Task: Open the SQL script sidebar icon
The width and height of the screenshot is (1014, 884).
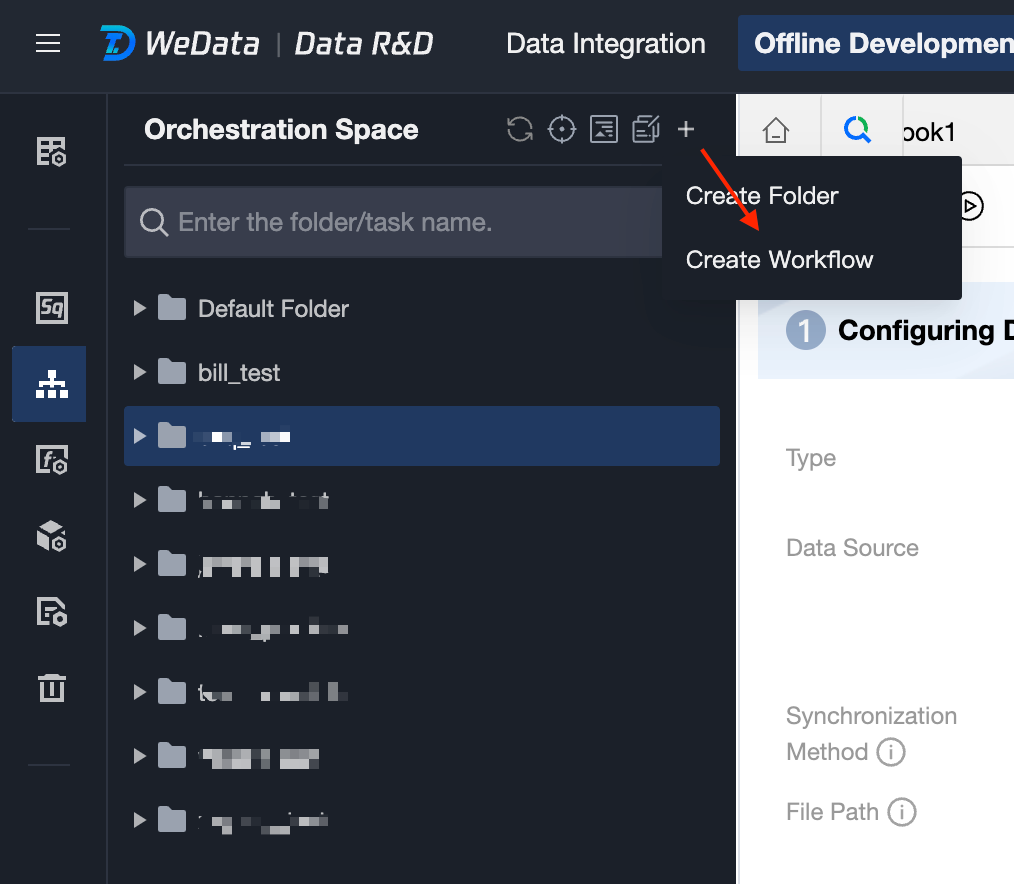Action: tap(51, 308)
